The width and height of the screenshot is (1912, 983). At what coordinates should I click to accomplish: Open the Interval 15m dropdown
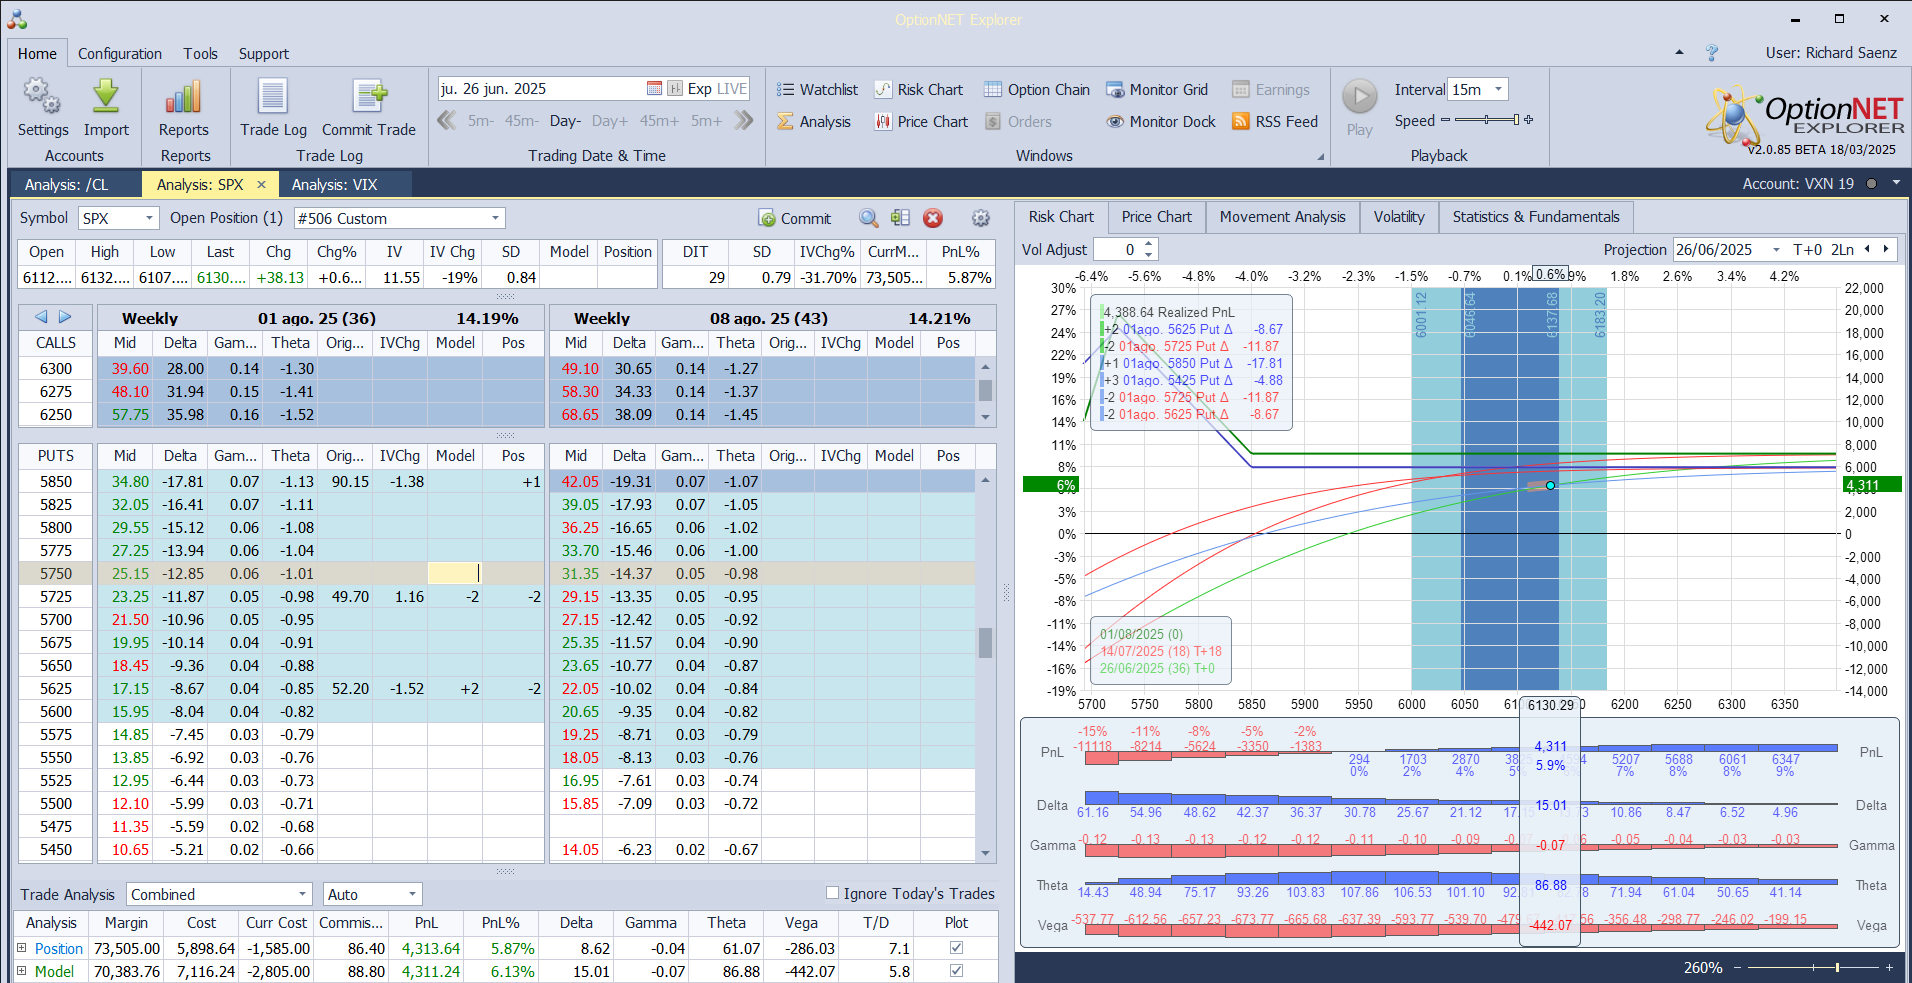pyautogui.click(x=1498, y=89)
